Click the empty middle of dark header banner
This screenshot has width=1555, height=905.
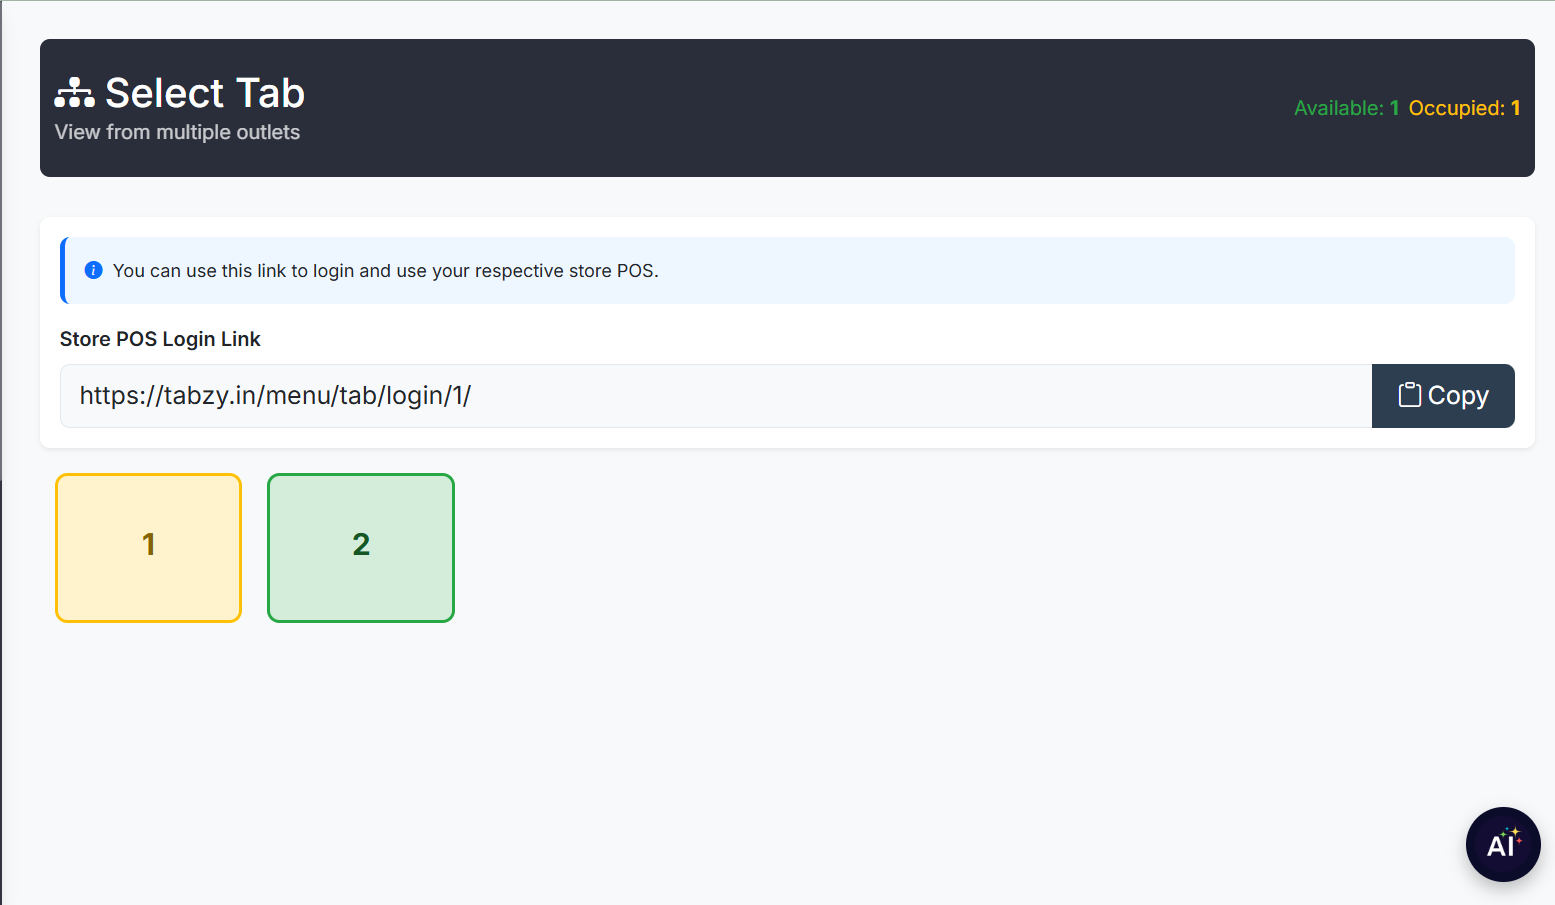(x=780, y=108)
